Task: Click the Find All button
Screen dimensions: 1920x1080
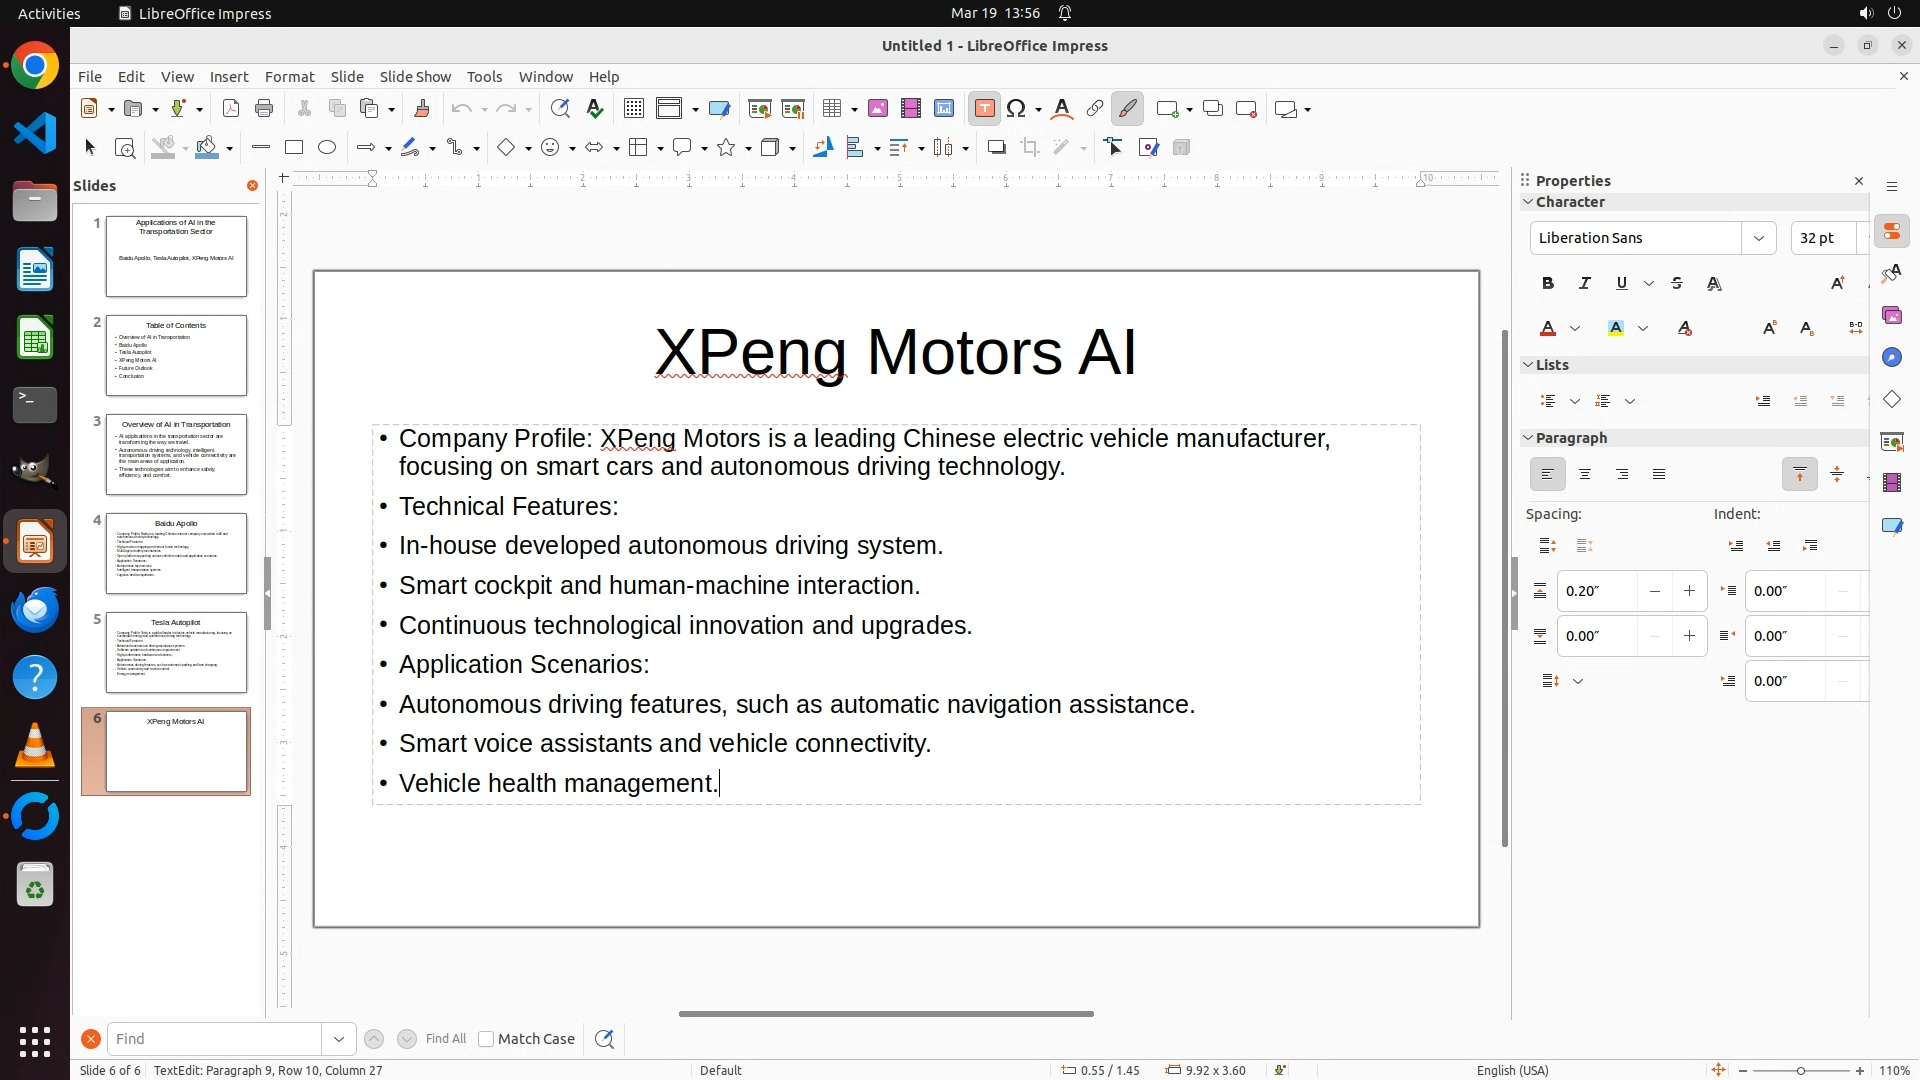Action: pyautogui.click(x=445, y=1039)
